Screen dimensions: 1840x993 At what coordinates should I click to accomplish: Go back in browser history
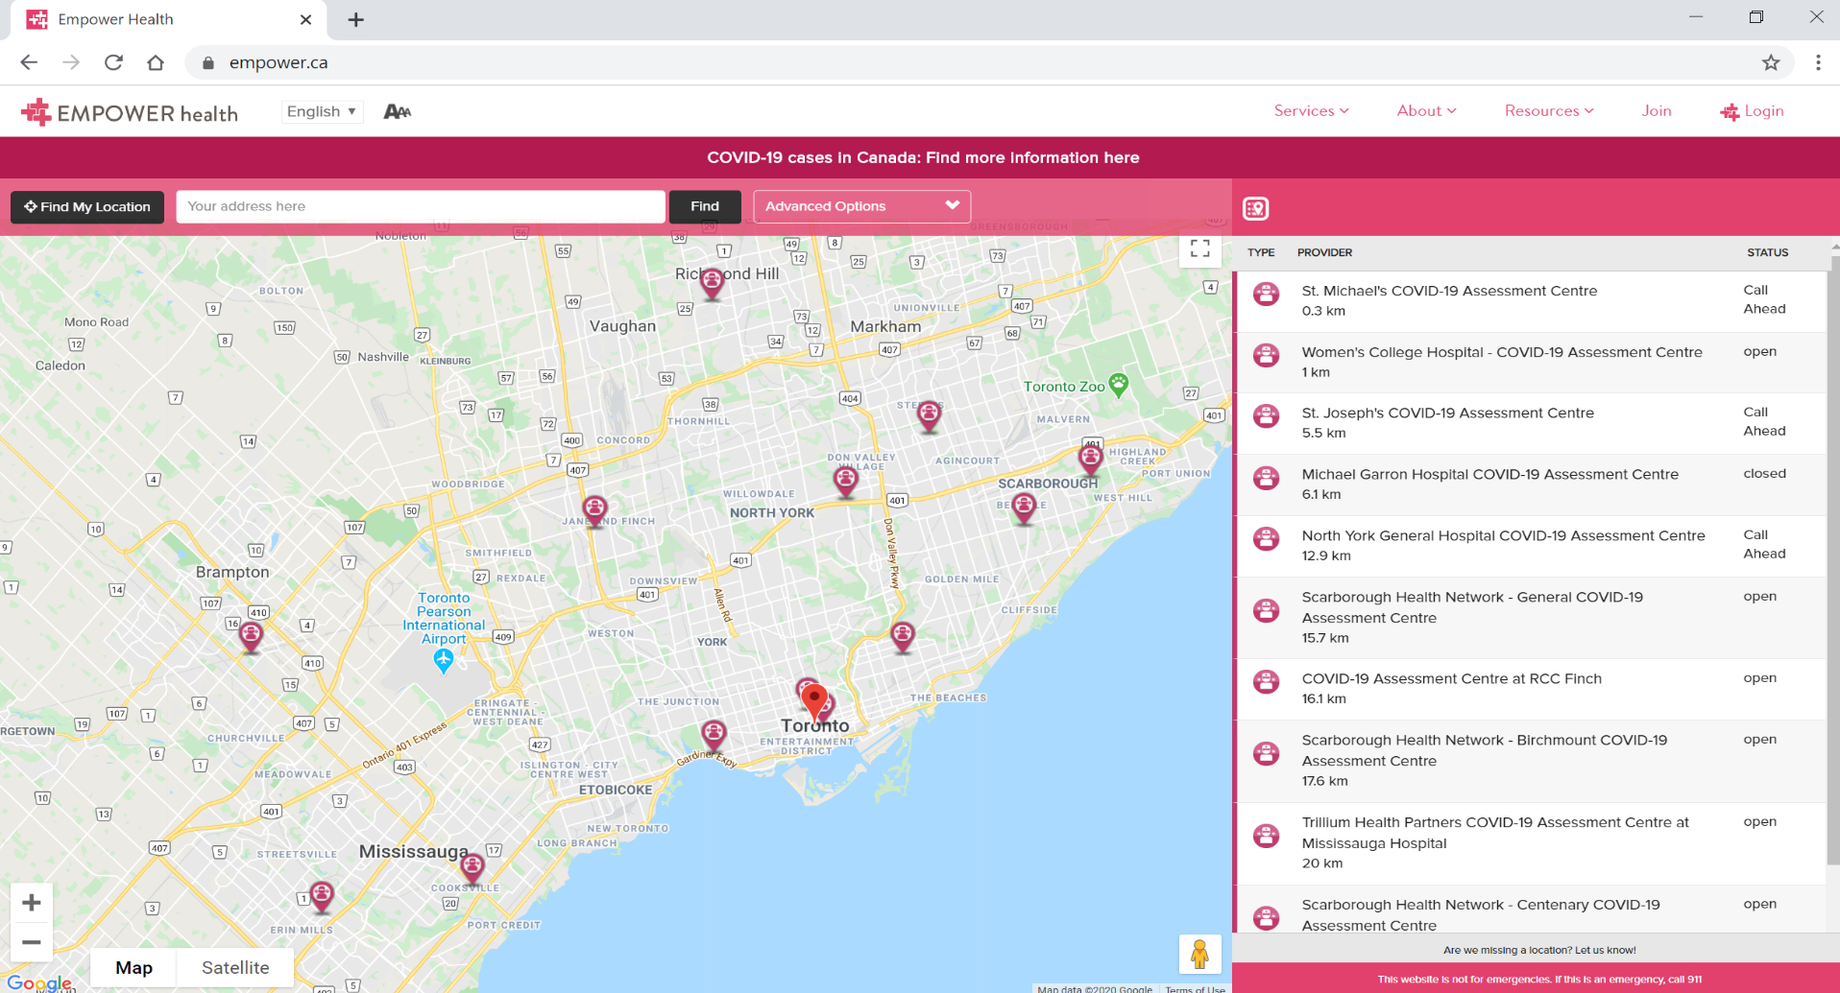point(28,62)
